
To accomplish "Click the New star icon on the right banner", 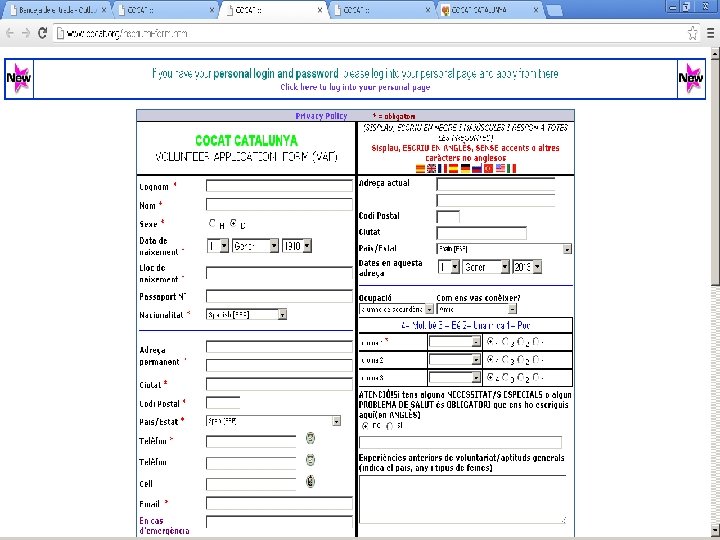I will click(691, 79).
